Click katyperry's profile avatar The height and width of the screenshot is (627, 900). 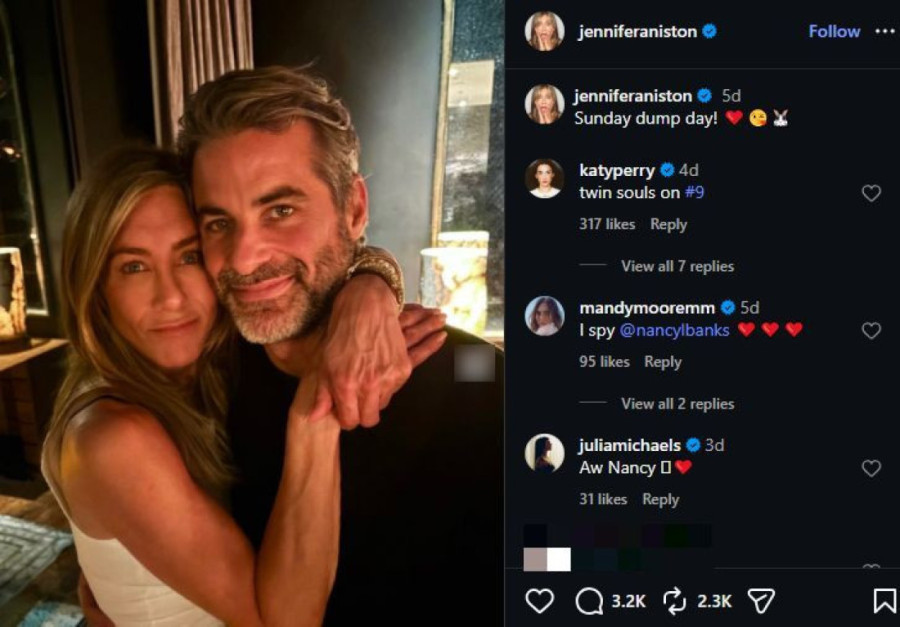point(544,178)
